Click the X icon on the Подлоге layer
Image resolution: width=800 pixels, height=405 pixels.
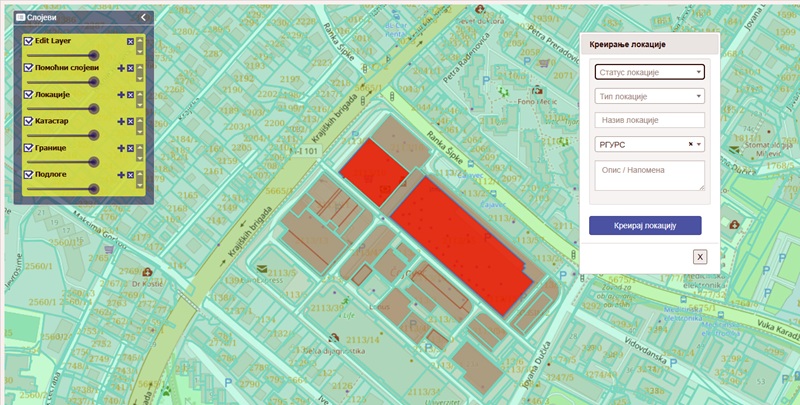(x=130, y=175)
